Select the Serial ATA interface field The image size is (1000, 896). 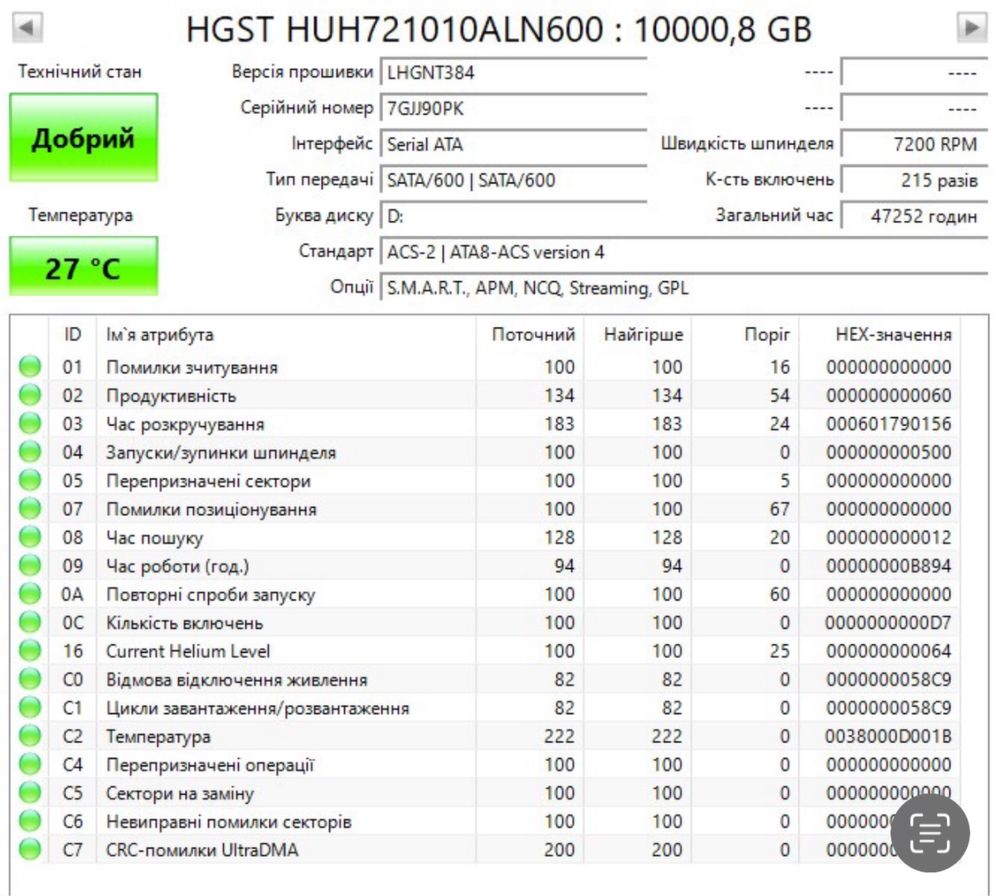pos(513,144)
